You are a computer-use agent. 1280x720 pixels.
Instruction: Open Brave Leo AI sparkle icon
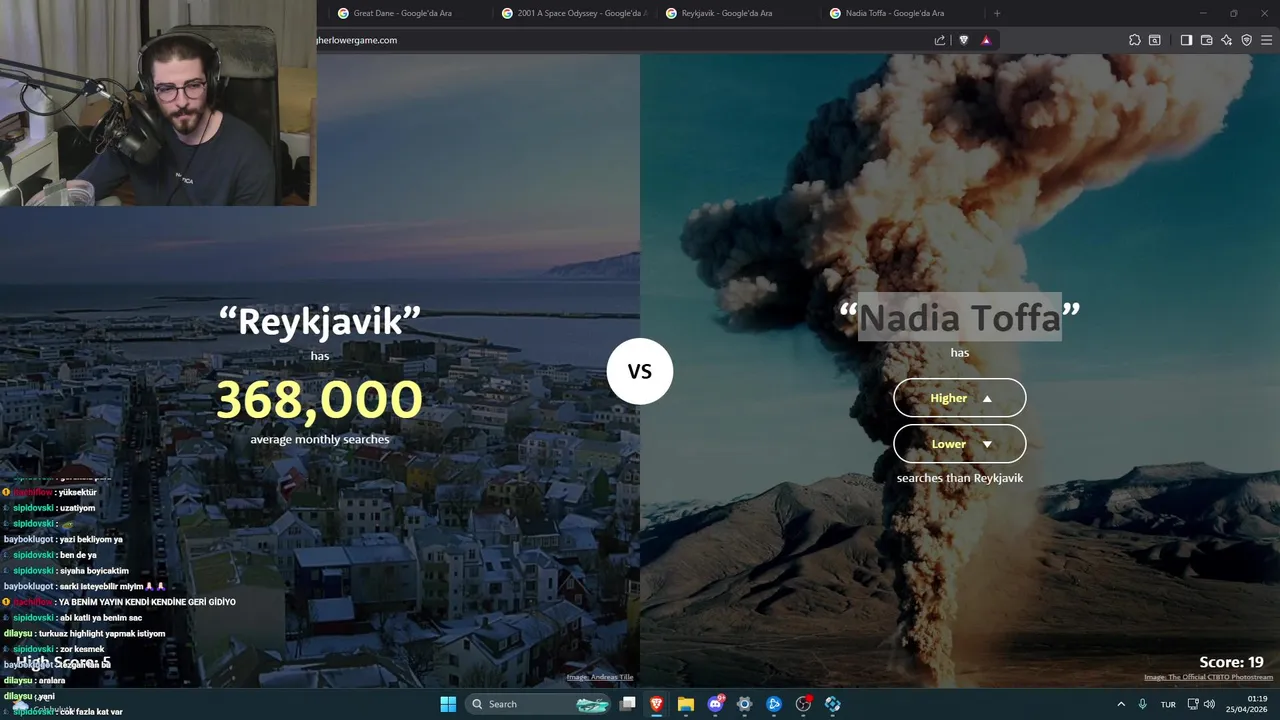tap(1227, 40)
